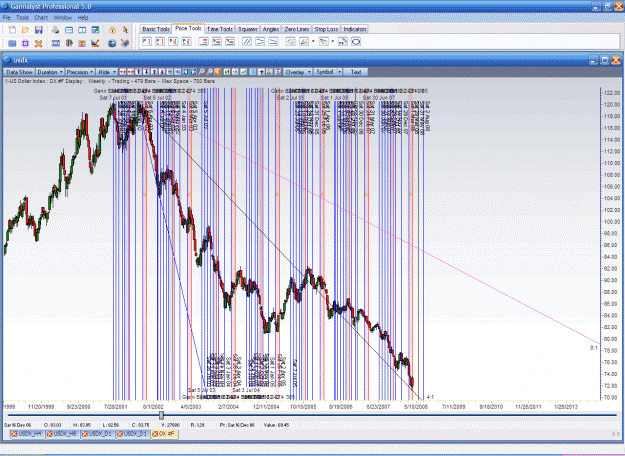
Task: Click the line chart icon with orange base
Action: click(95, 43)
